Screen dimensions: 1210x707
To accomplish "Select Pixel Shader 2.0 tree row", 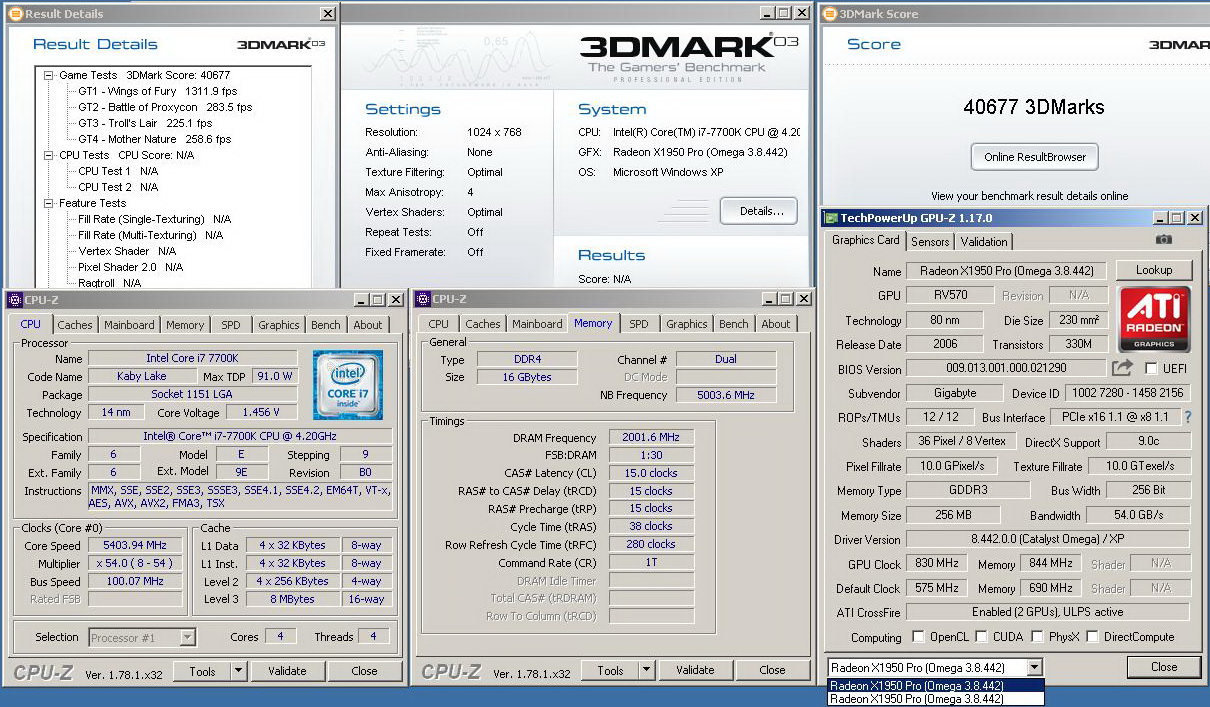I will point(131,267).
